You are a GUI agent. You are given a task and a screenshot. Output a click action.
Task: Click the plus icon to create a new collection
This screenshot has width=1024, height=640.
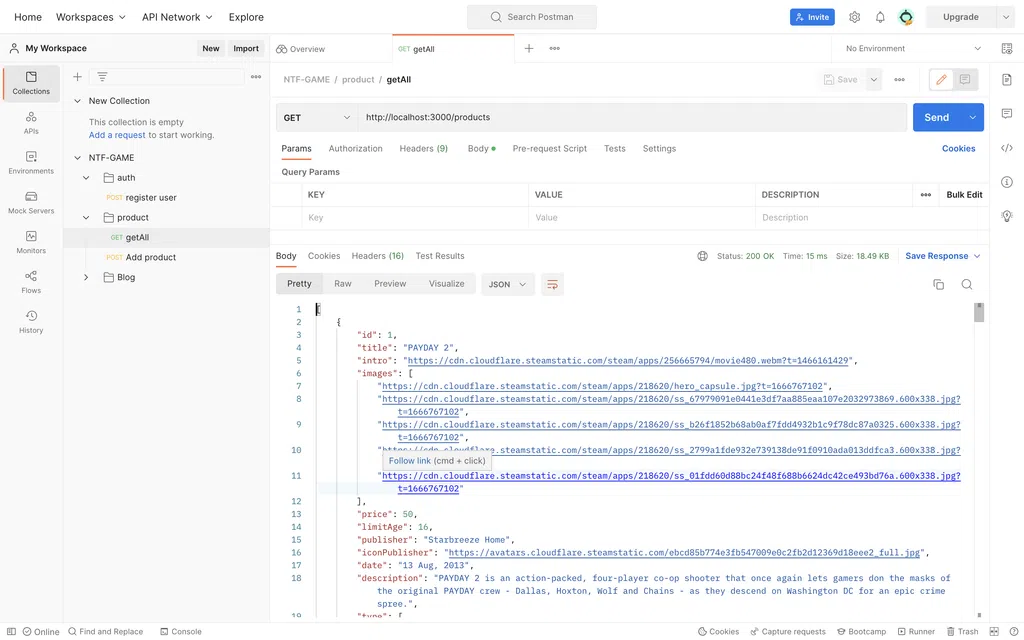(77, 77)
